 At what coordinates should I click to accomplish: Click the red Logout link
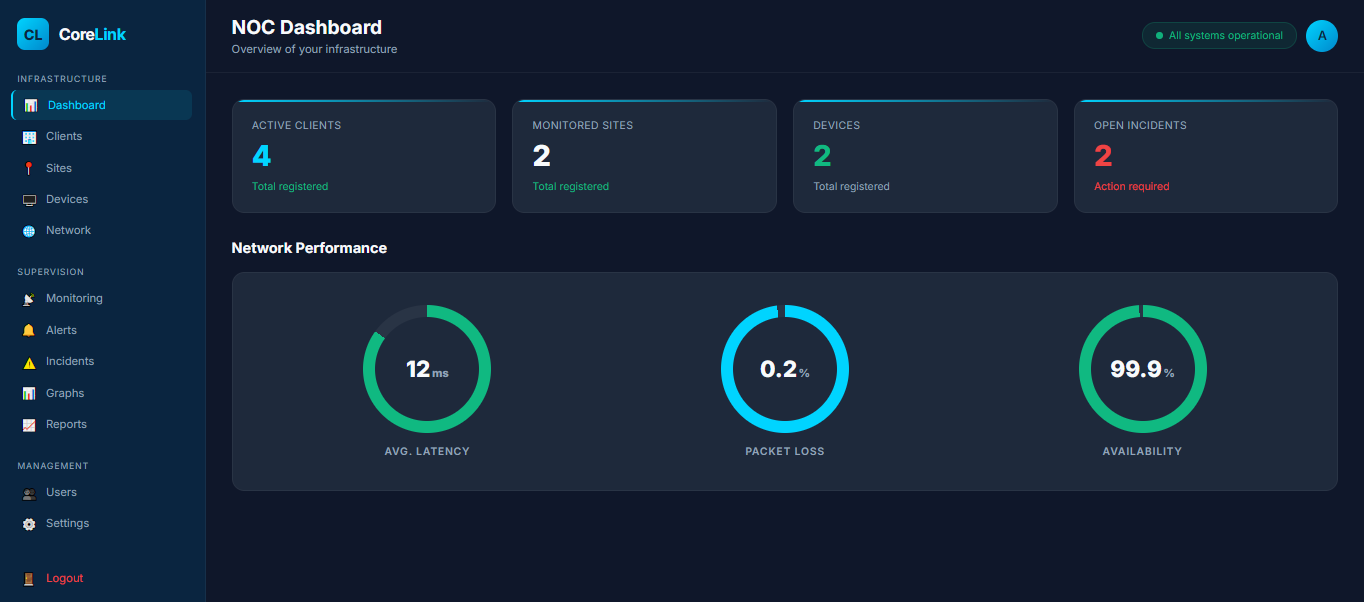click(65, 578)
